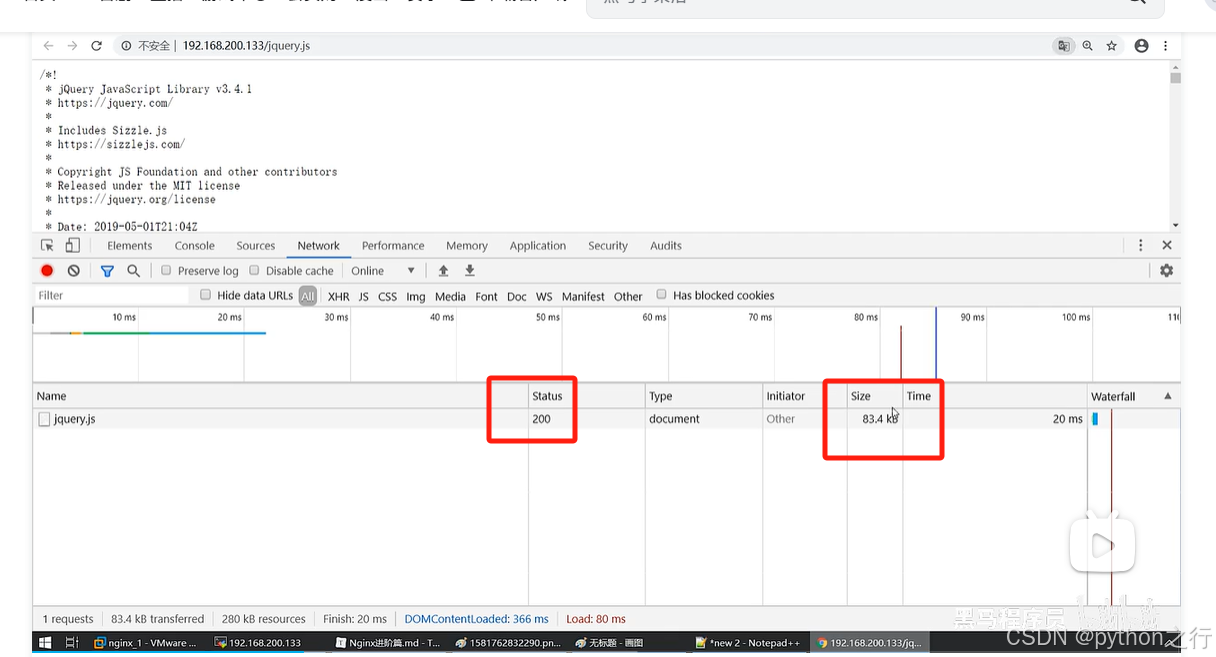Click the zoom magnifier icon in address bar
1216x657 pixels.
pyautogui.click(x=1087, y=46)
